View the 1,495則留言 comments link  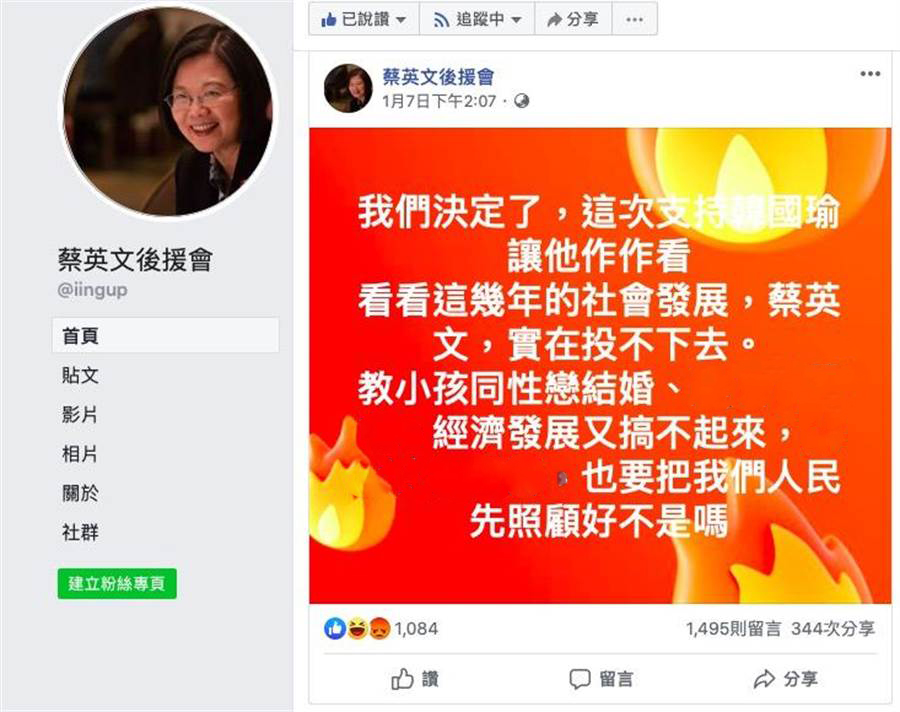[x=733, y=629]
